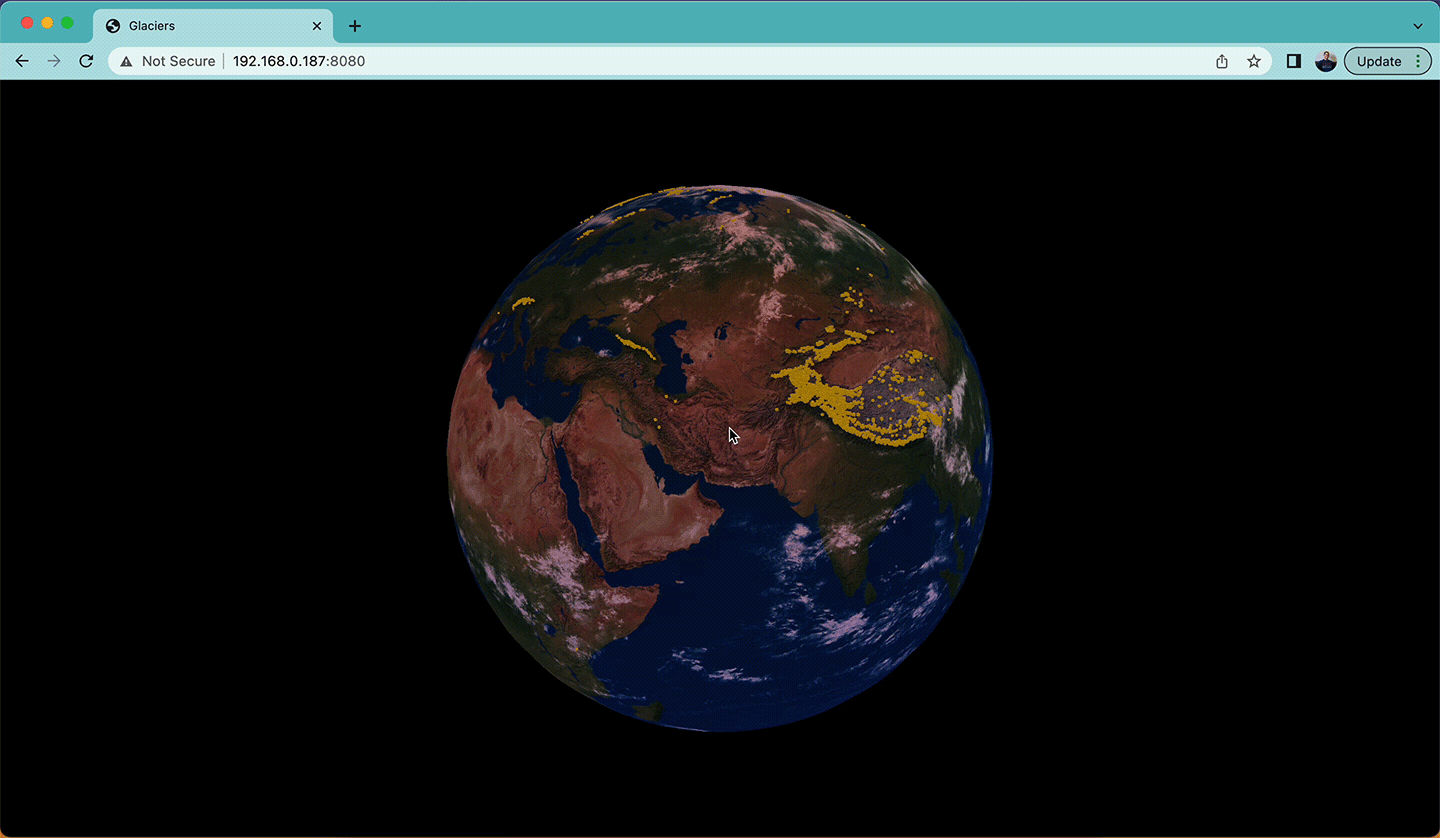This screenshot has width=1440, height=838.
Task: Click the forward navigation arrow
Action: point(54,61)
